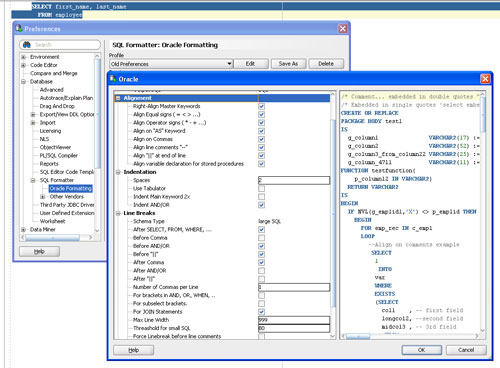This screenshot has width=500, height=368.
Task: Select User Defined Extensions item
Action: pyautogui.click(x=67, y=213)
